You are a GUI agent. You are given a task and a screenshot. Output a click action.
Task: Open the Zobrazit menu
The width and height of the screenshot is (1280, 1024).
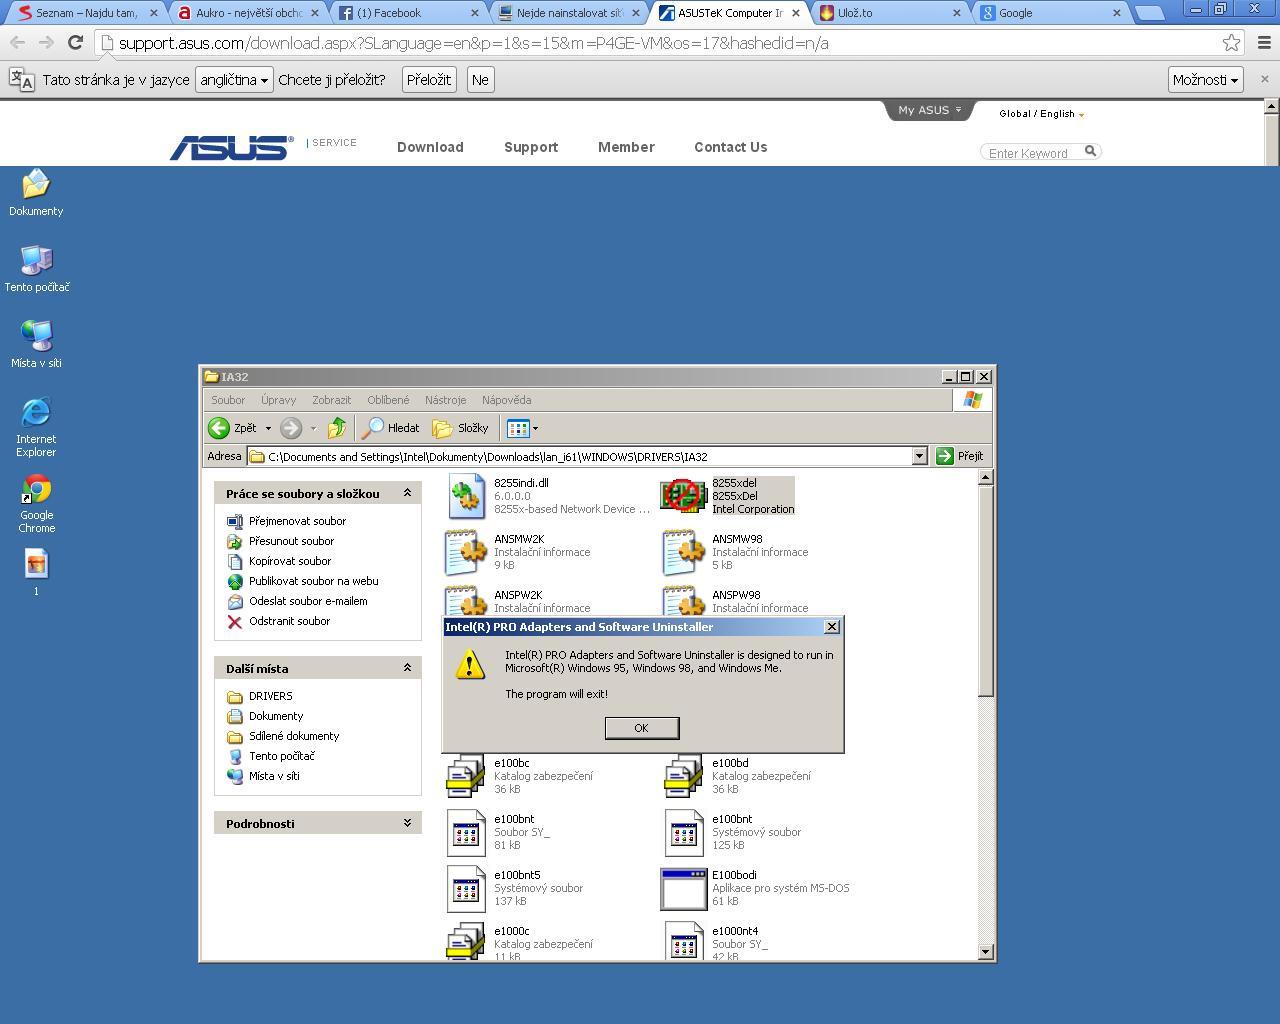[x=331, y=400]
